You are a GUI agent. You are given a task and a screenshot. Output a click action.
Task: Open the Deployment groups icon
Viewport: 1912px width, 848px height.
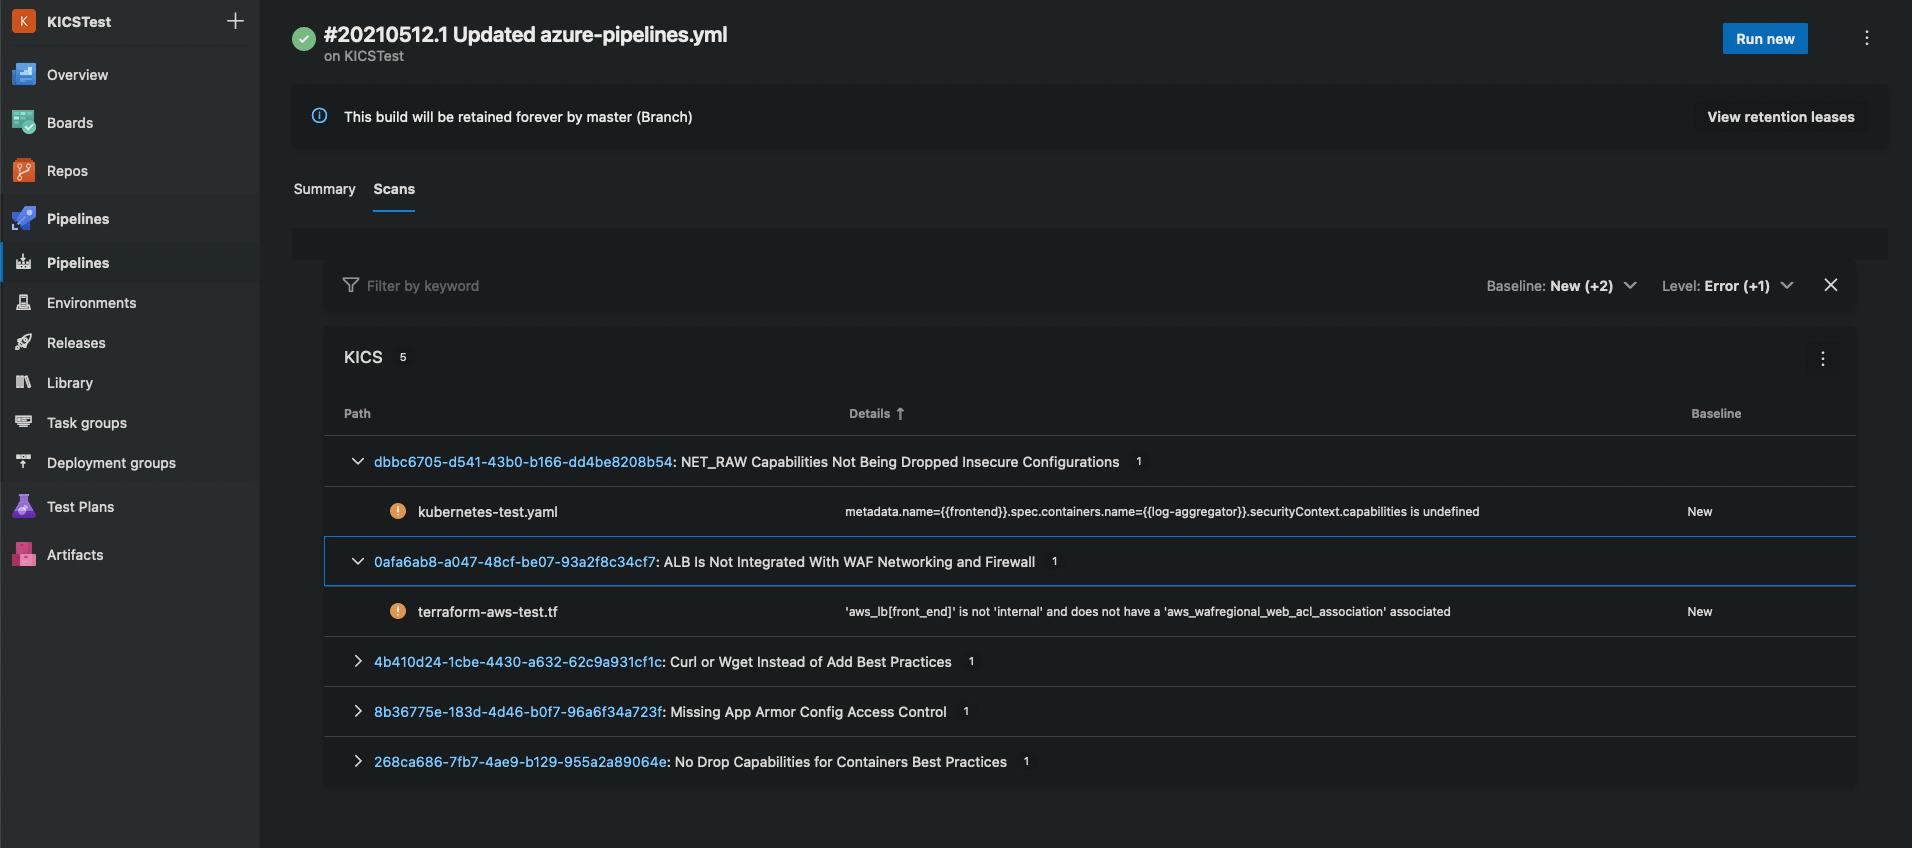(24, 462)
